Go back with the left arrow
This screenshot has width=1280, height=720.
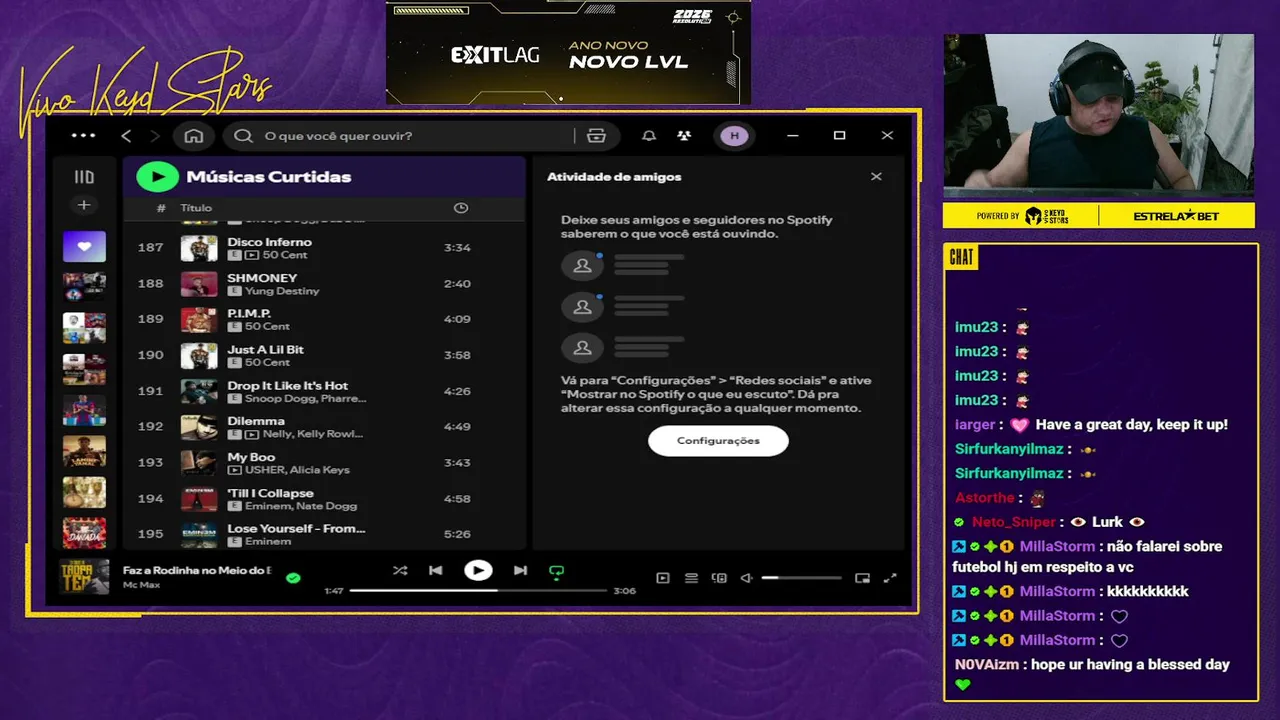pyautogui.click(x=126, y=136)
